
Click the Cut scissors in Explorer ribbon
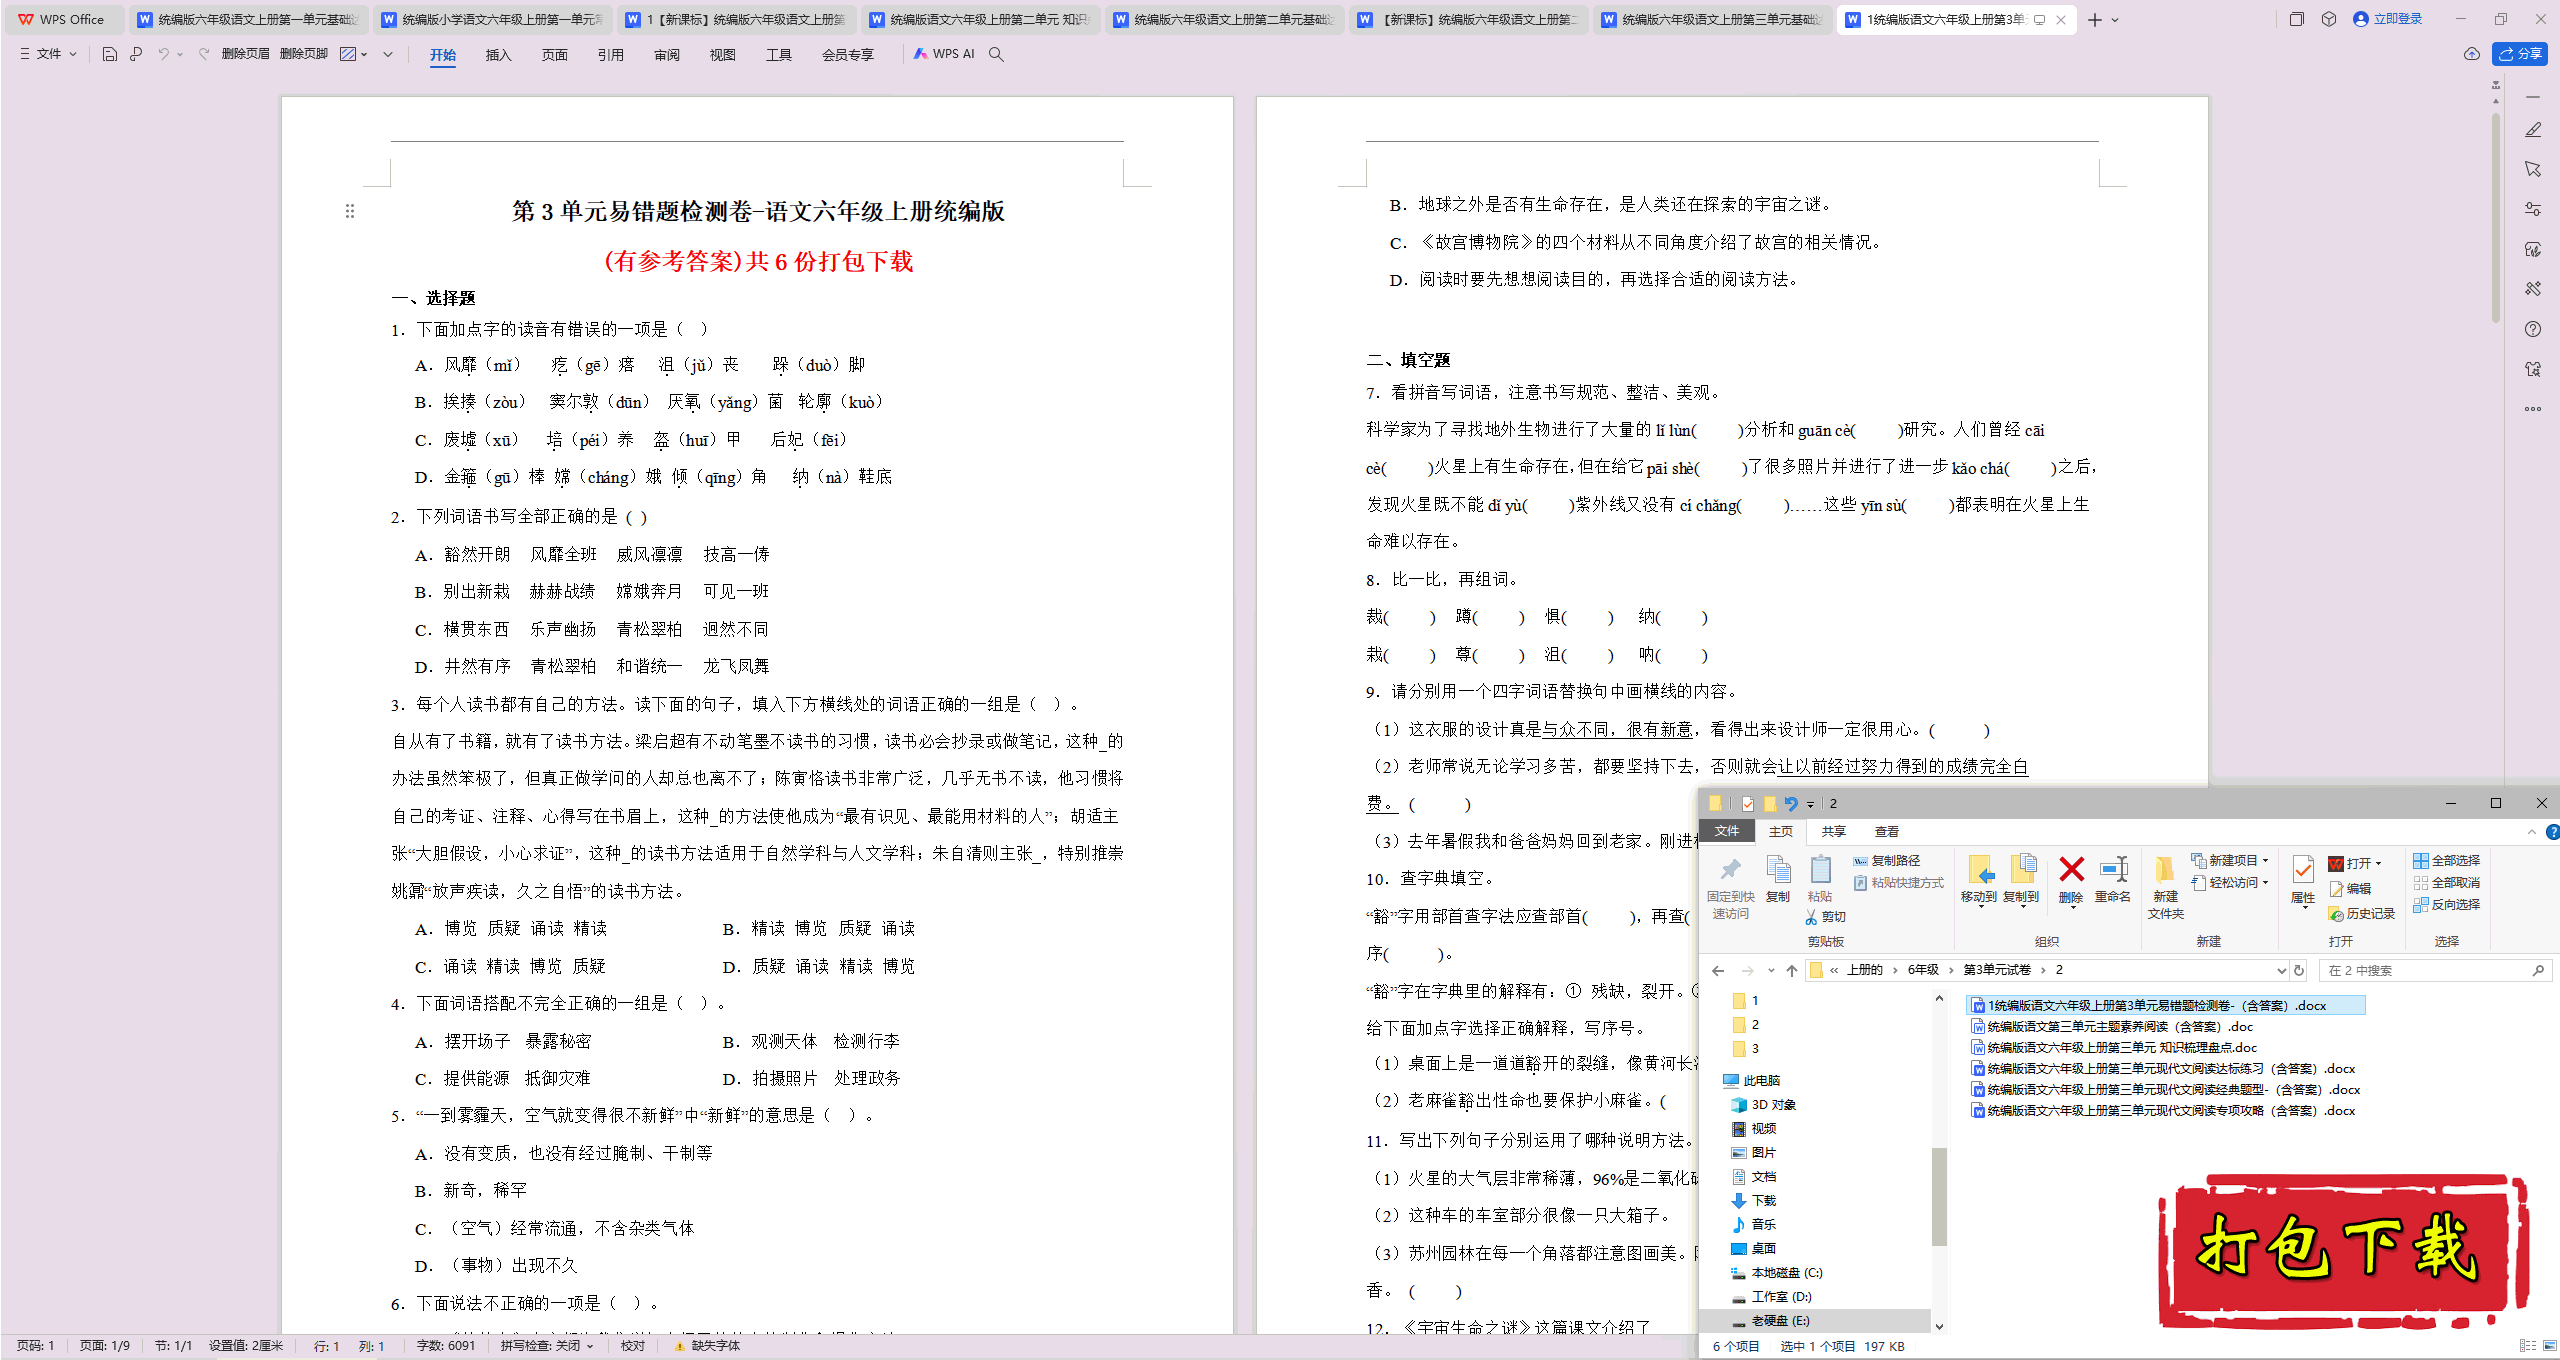(x=1826, y=917)
